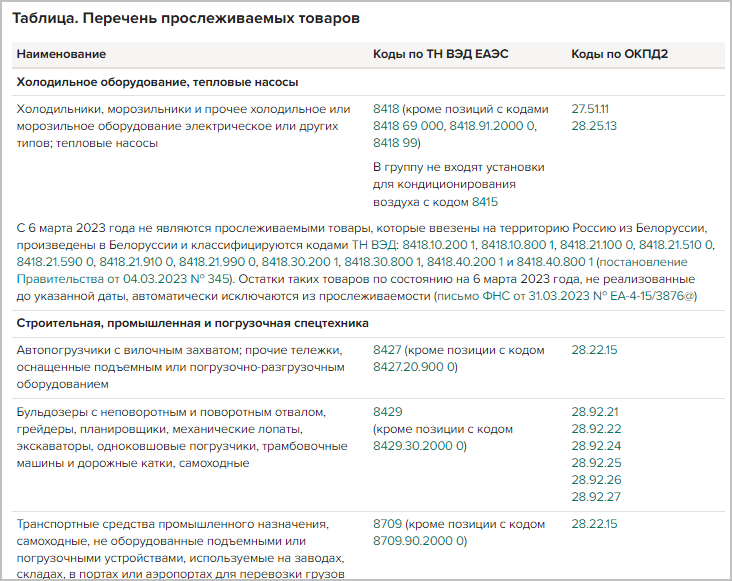Click the 8429 bulldozer code link
The image size is (732, 581).
click(388, 411)
